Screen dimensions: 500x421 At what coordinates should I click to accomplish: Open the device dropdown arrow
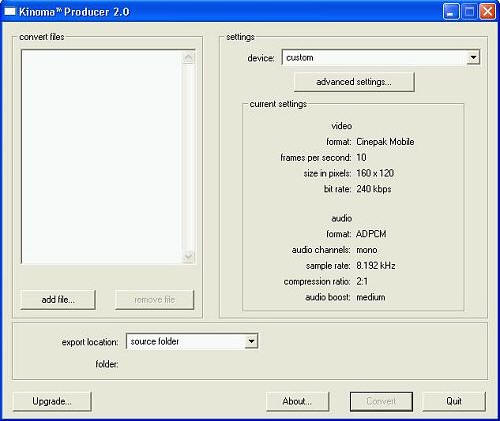tap(473, 57)
